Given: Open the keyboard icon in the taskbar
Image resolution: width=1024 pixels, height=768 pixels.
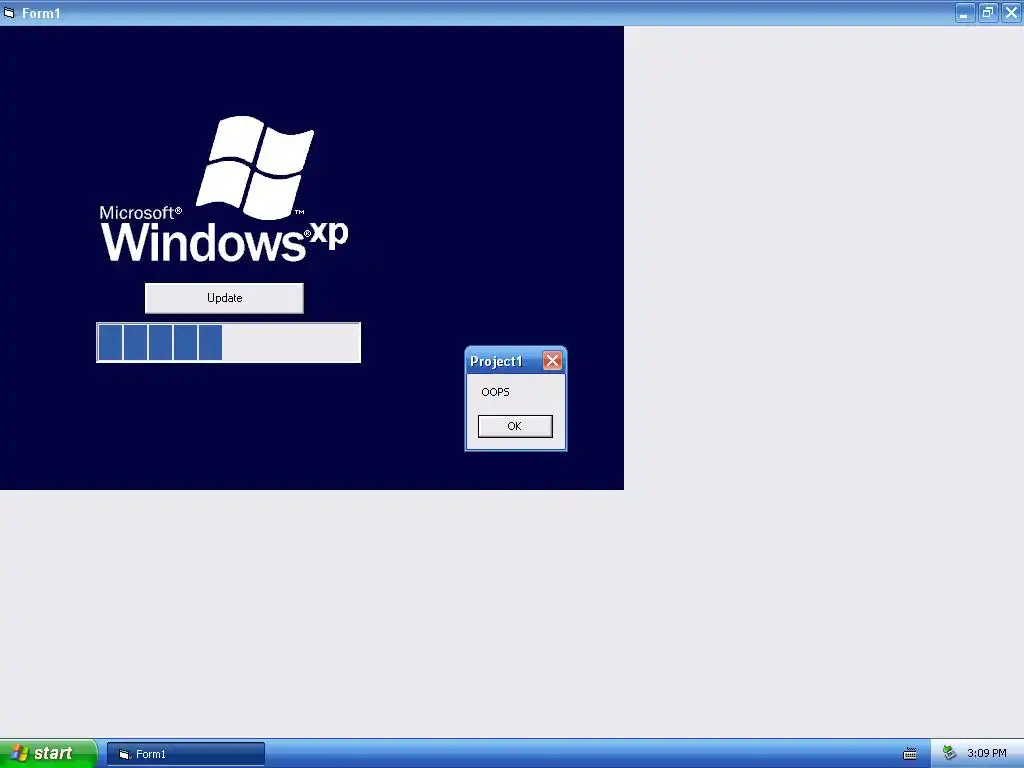Looking at the screenshot, I should 910,754.
